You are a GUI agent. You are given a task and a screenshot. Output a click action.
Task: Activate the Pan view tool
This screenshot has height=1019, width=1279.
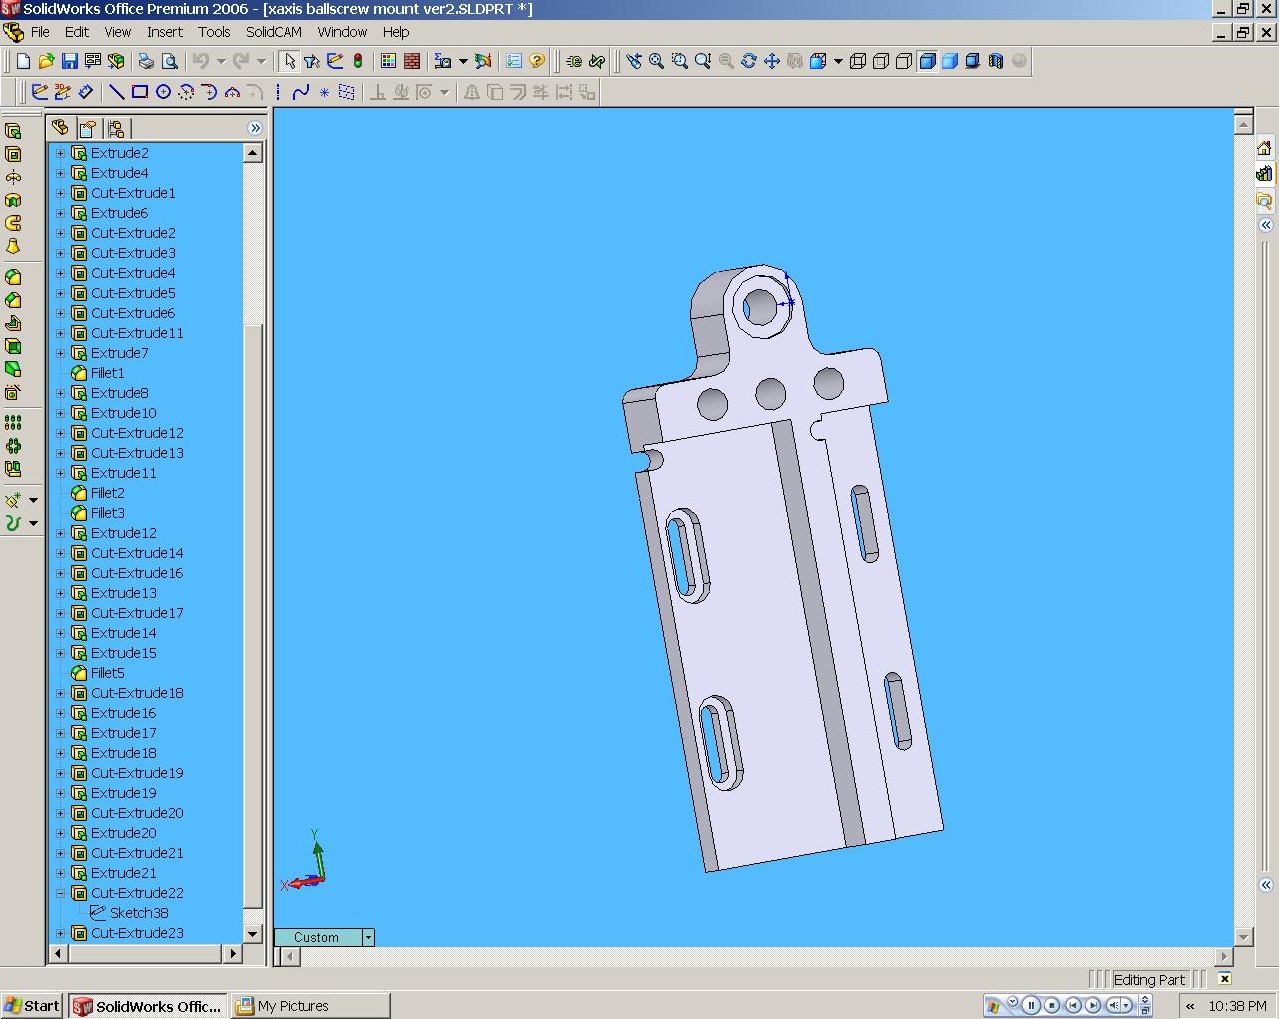tap(771, 61)
